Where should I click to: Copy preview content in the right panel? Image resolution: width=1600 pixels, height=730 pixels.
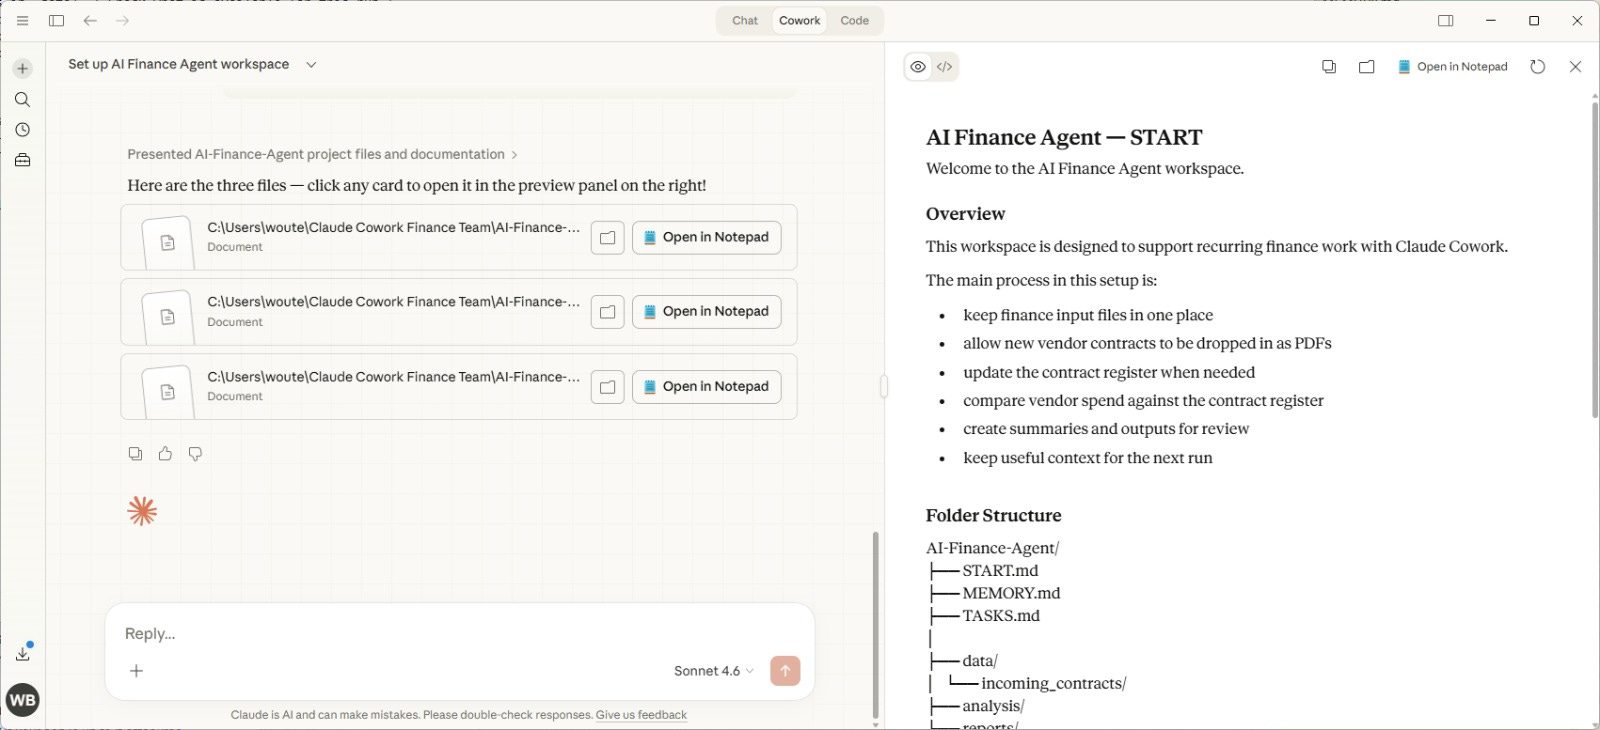coord(1329,67)
